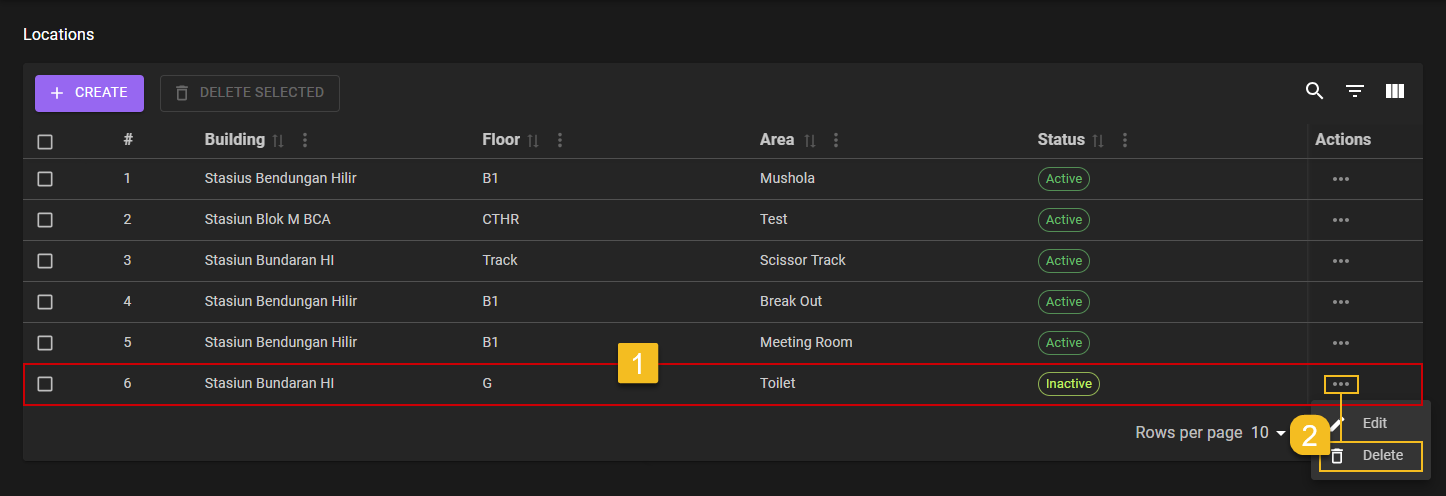The width and height of the screenshot is (1446, 496).
Task: Click the Create button
Action: 89,93
